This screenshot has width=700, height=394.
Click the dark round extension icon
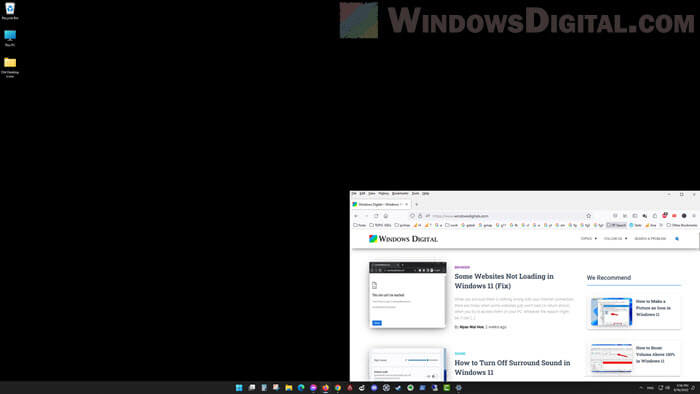pyautogui.click(x=684, y=216)
